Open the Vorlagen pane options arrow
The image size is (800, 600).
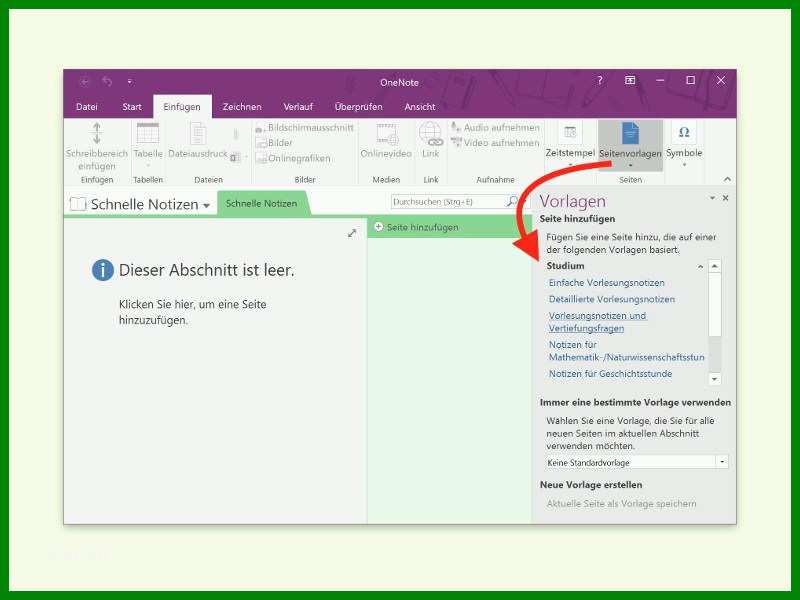click(712, 198)
